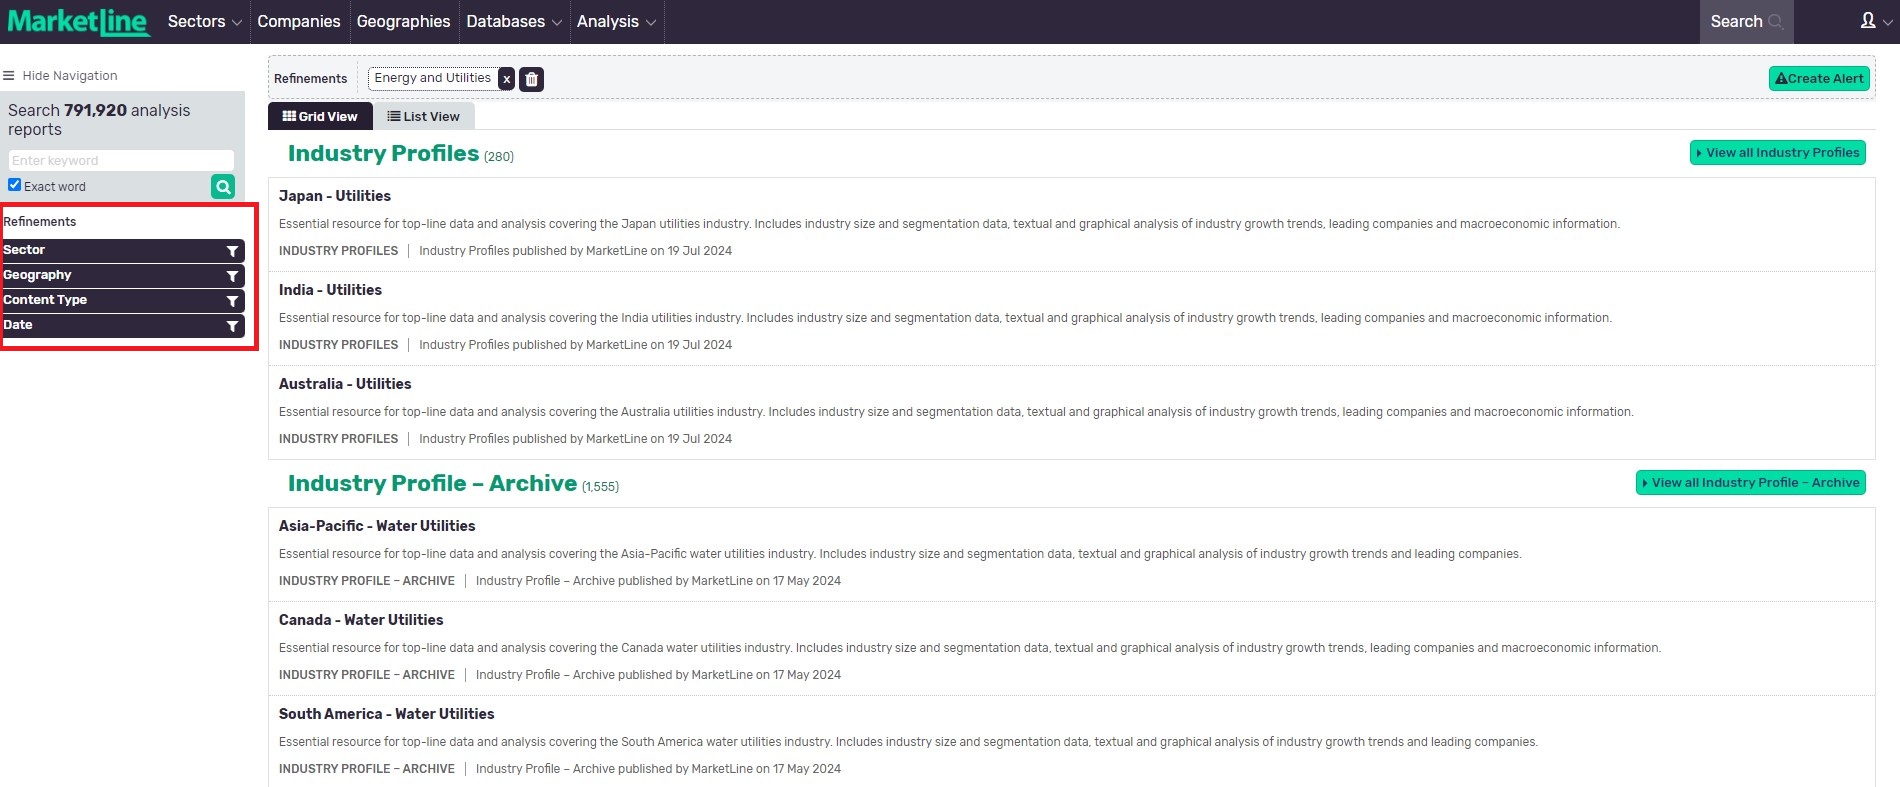Click the MarketLine logo
This screenshot has height=787, width=1900.
coord(78,21)
